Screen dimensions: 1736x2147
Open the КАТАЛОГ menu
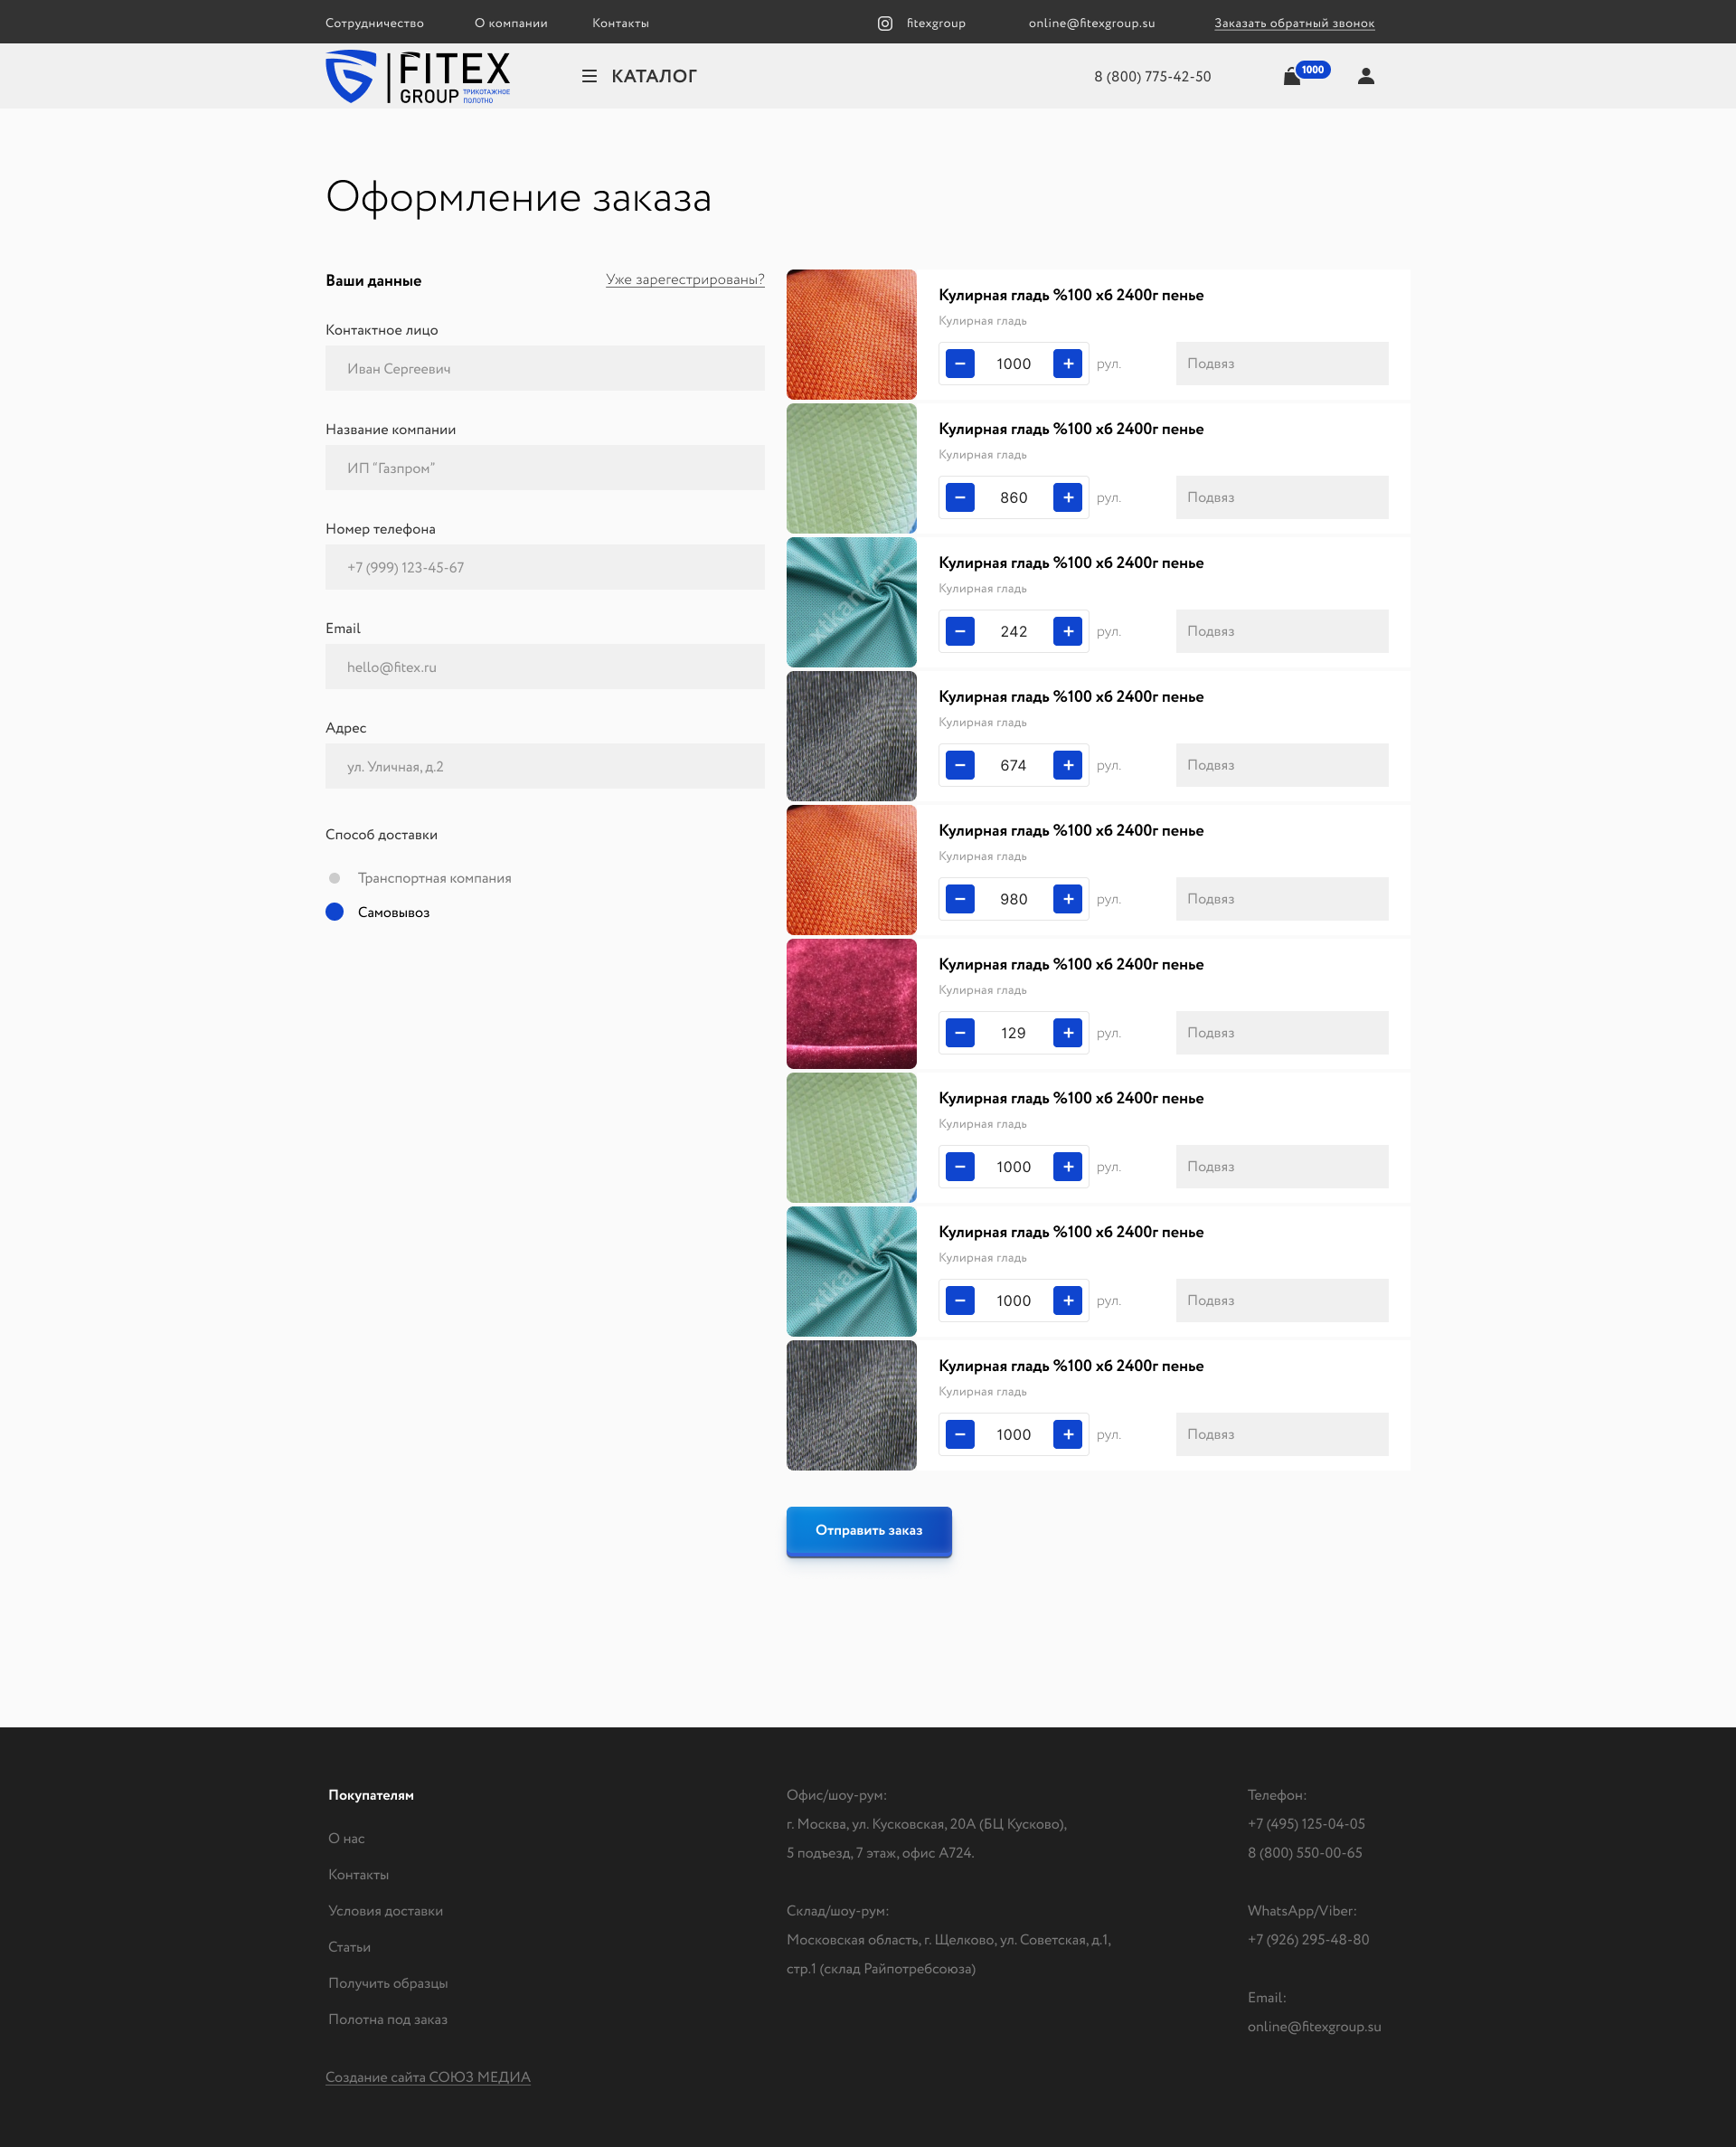pos(653,76)
